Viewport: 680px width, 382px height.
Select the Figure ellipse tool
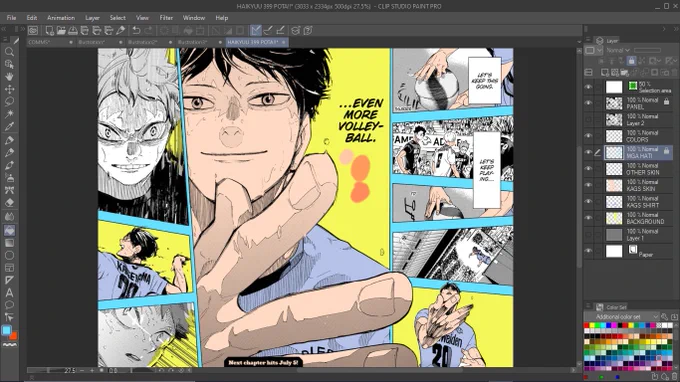click(9, 255)
